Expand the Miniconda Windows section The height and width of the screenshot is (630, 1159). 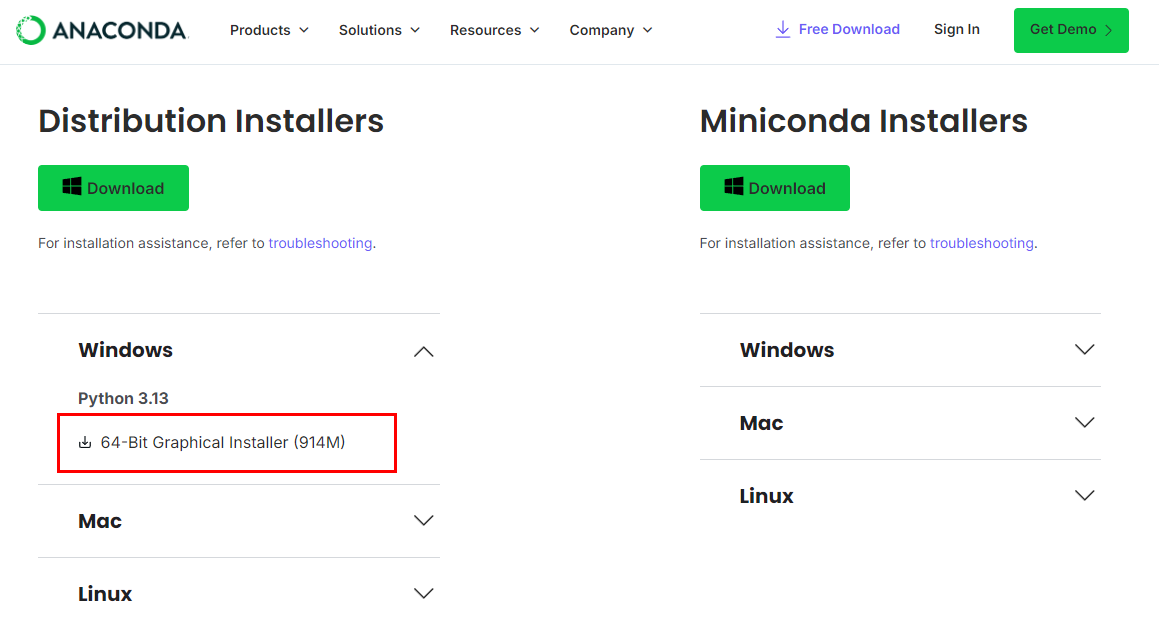1084,350
